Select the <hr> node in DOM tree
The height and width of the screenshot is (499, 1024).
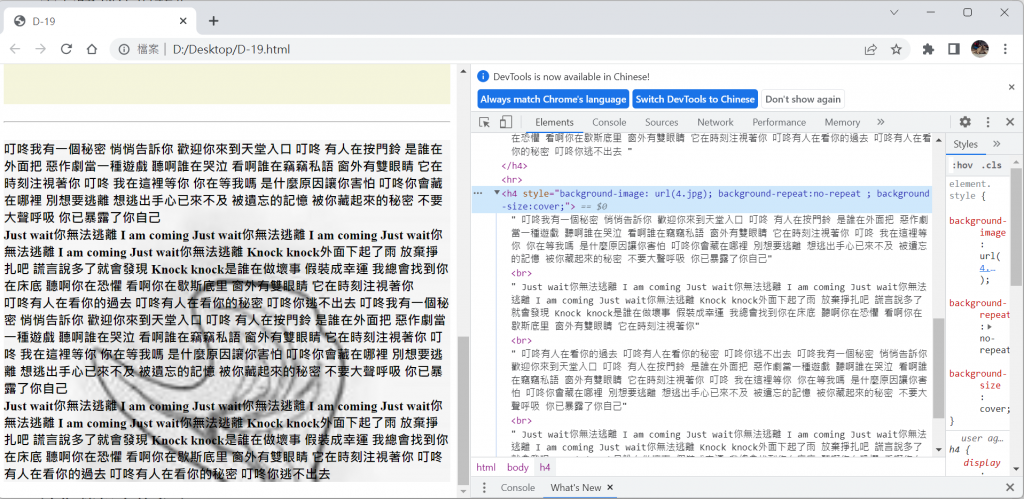coord(510,179)
